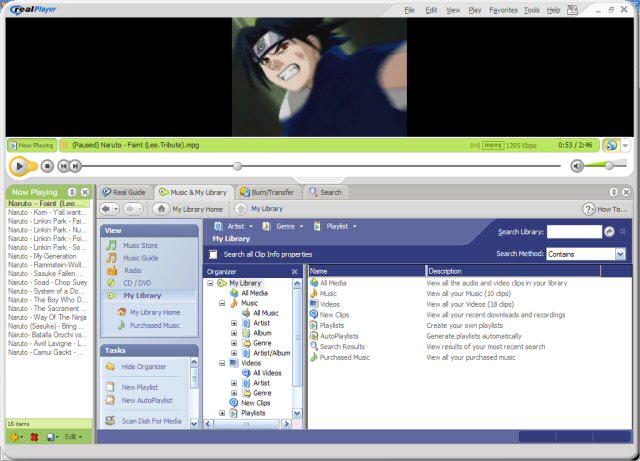Click the volume slider knob
This screenshot has width=640, height=461.
pyautogui.click(x=609, y=165)
